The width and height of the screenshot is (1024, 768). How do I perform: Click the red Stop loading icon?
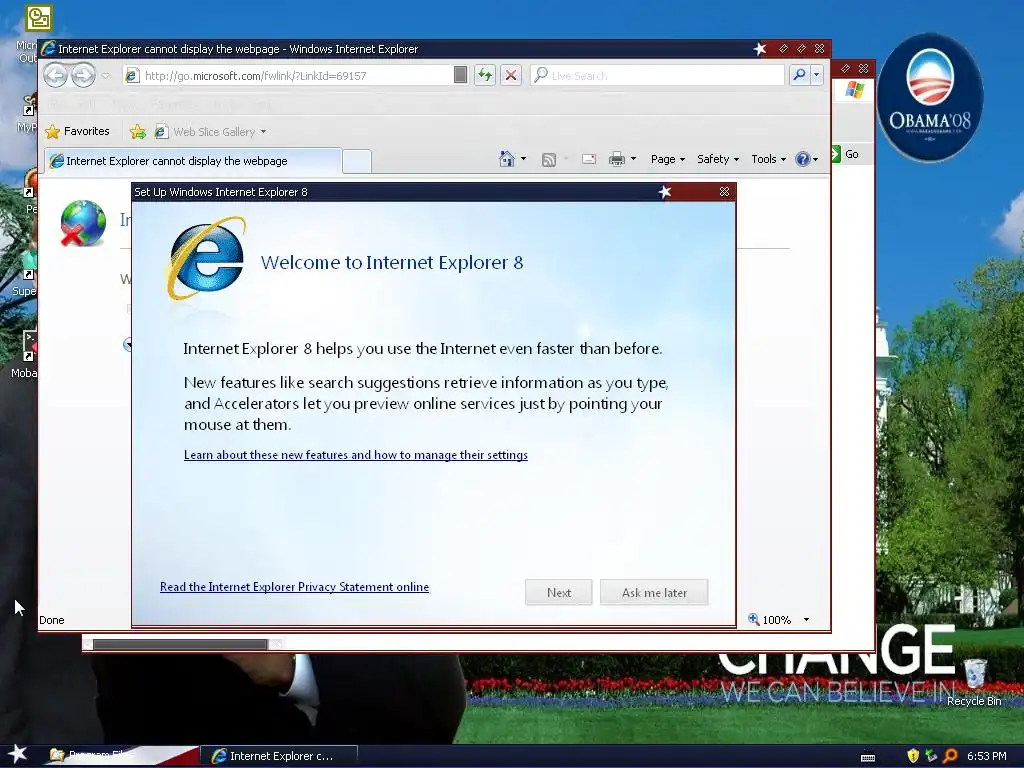pyautogui.click(x=511, y=75)
